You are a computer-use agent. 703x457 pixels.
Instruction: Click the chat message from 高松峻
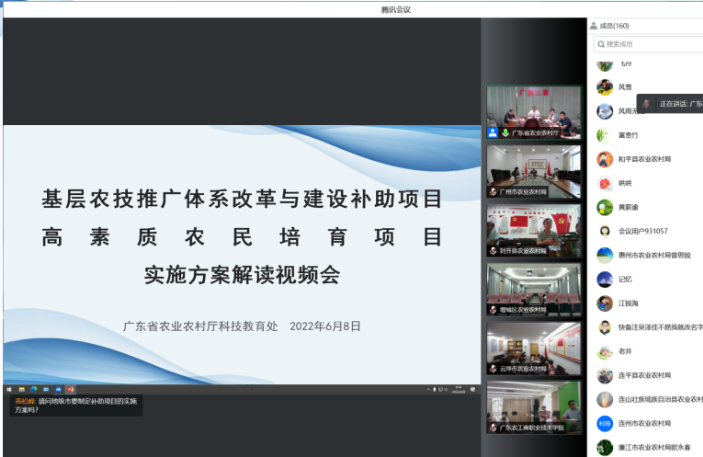click(x=75, y=404)
